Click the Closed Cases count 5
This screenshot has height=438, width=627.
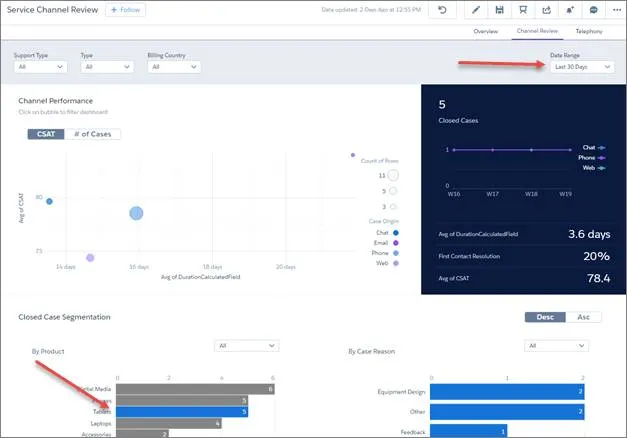coord(442,105)
